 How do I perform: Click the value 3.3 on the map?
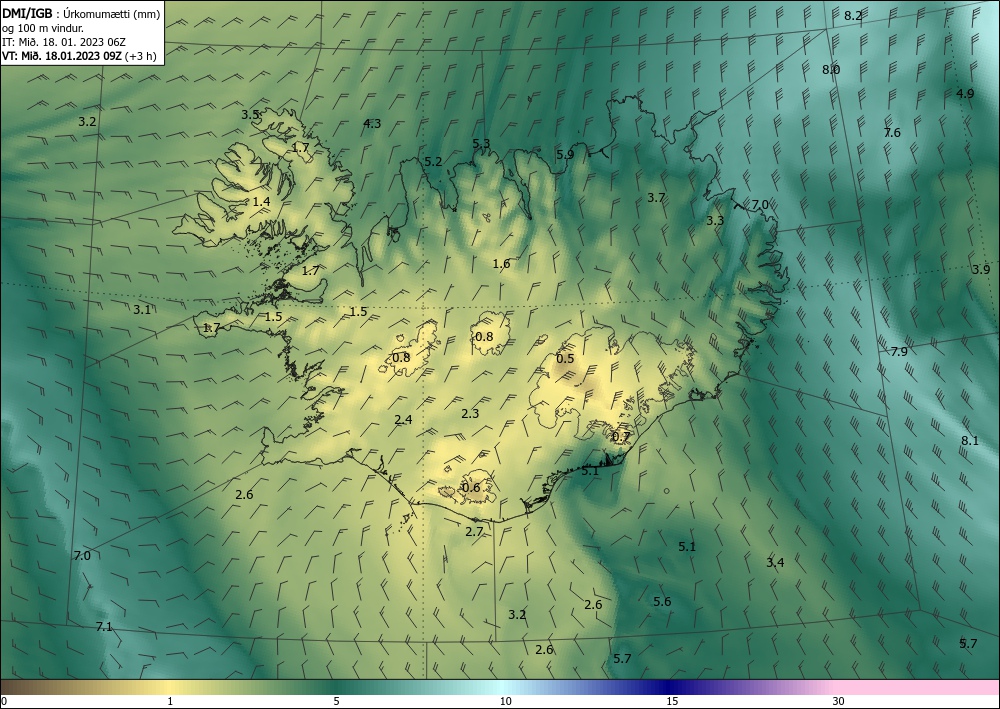point(715,221)
